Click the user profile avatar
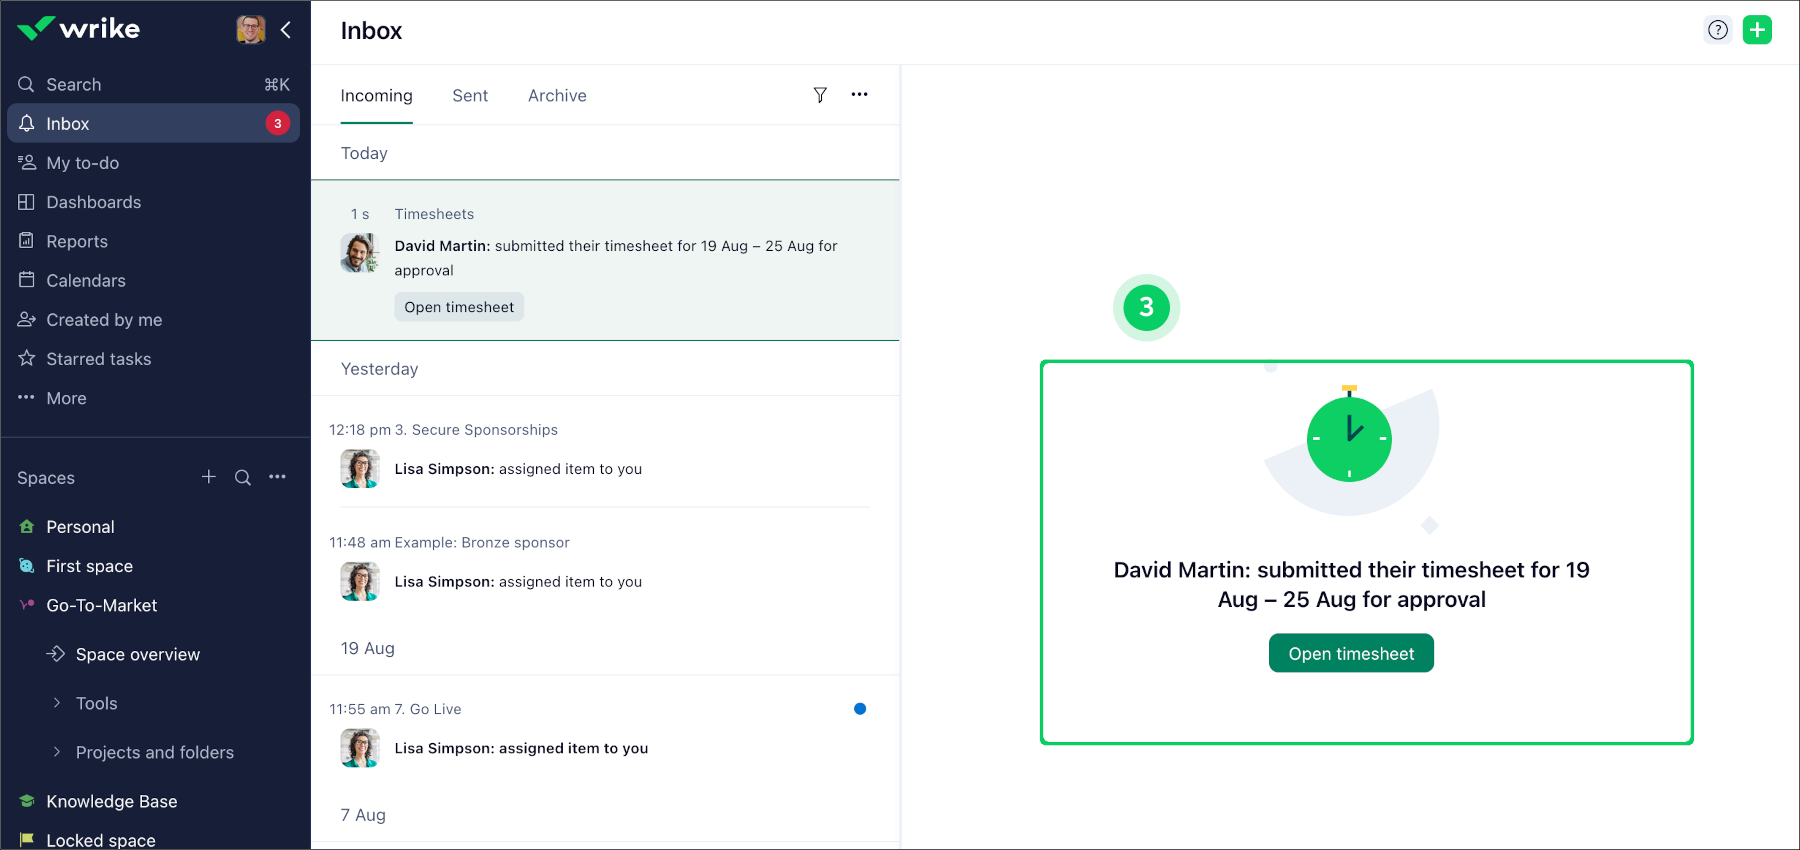The width and height of the screenshot is (1800, 850). [x=250, y=30]
